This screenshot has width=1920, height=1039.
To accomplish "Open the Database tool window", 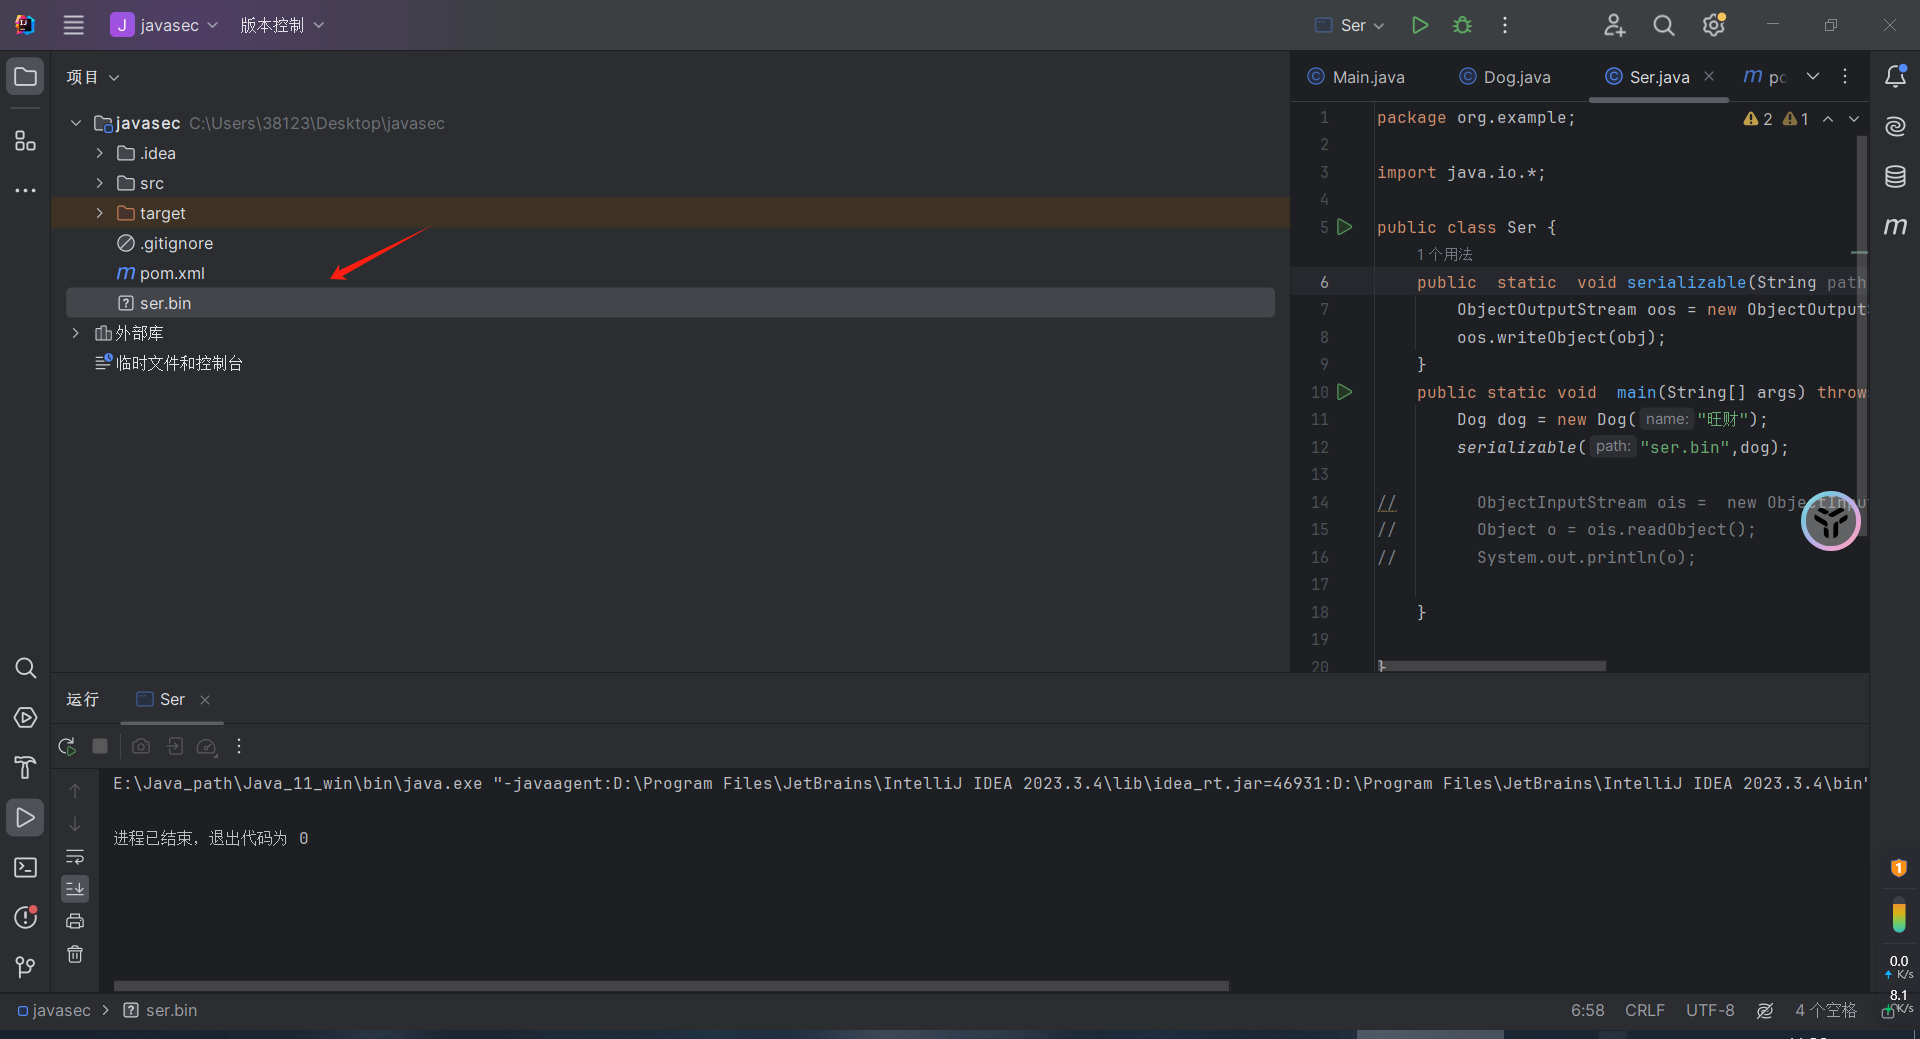I will point(1895,177).
